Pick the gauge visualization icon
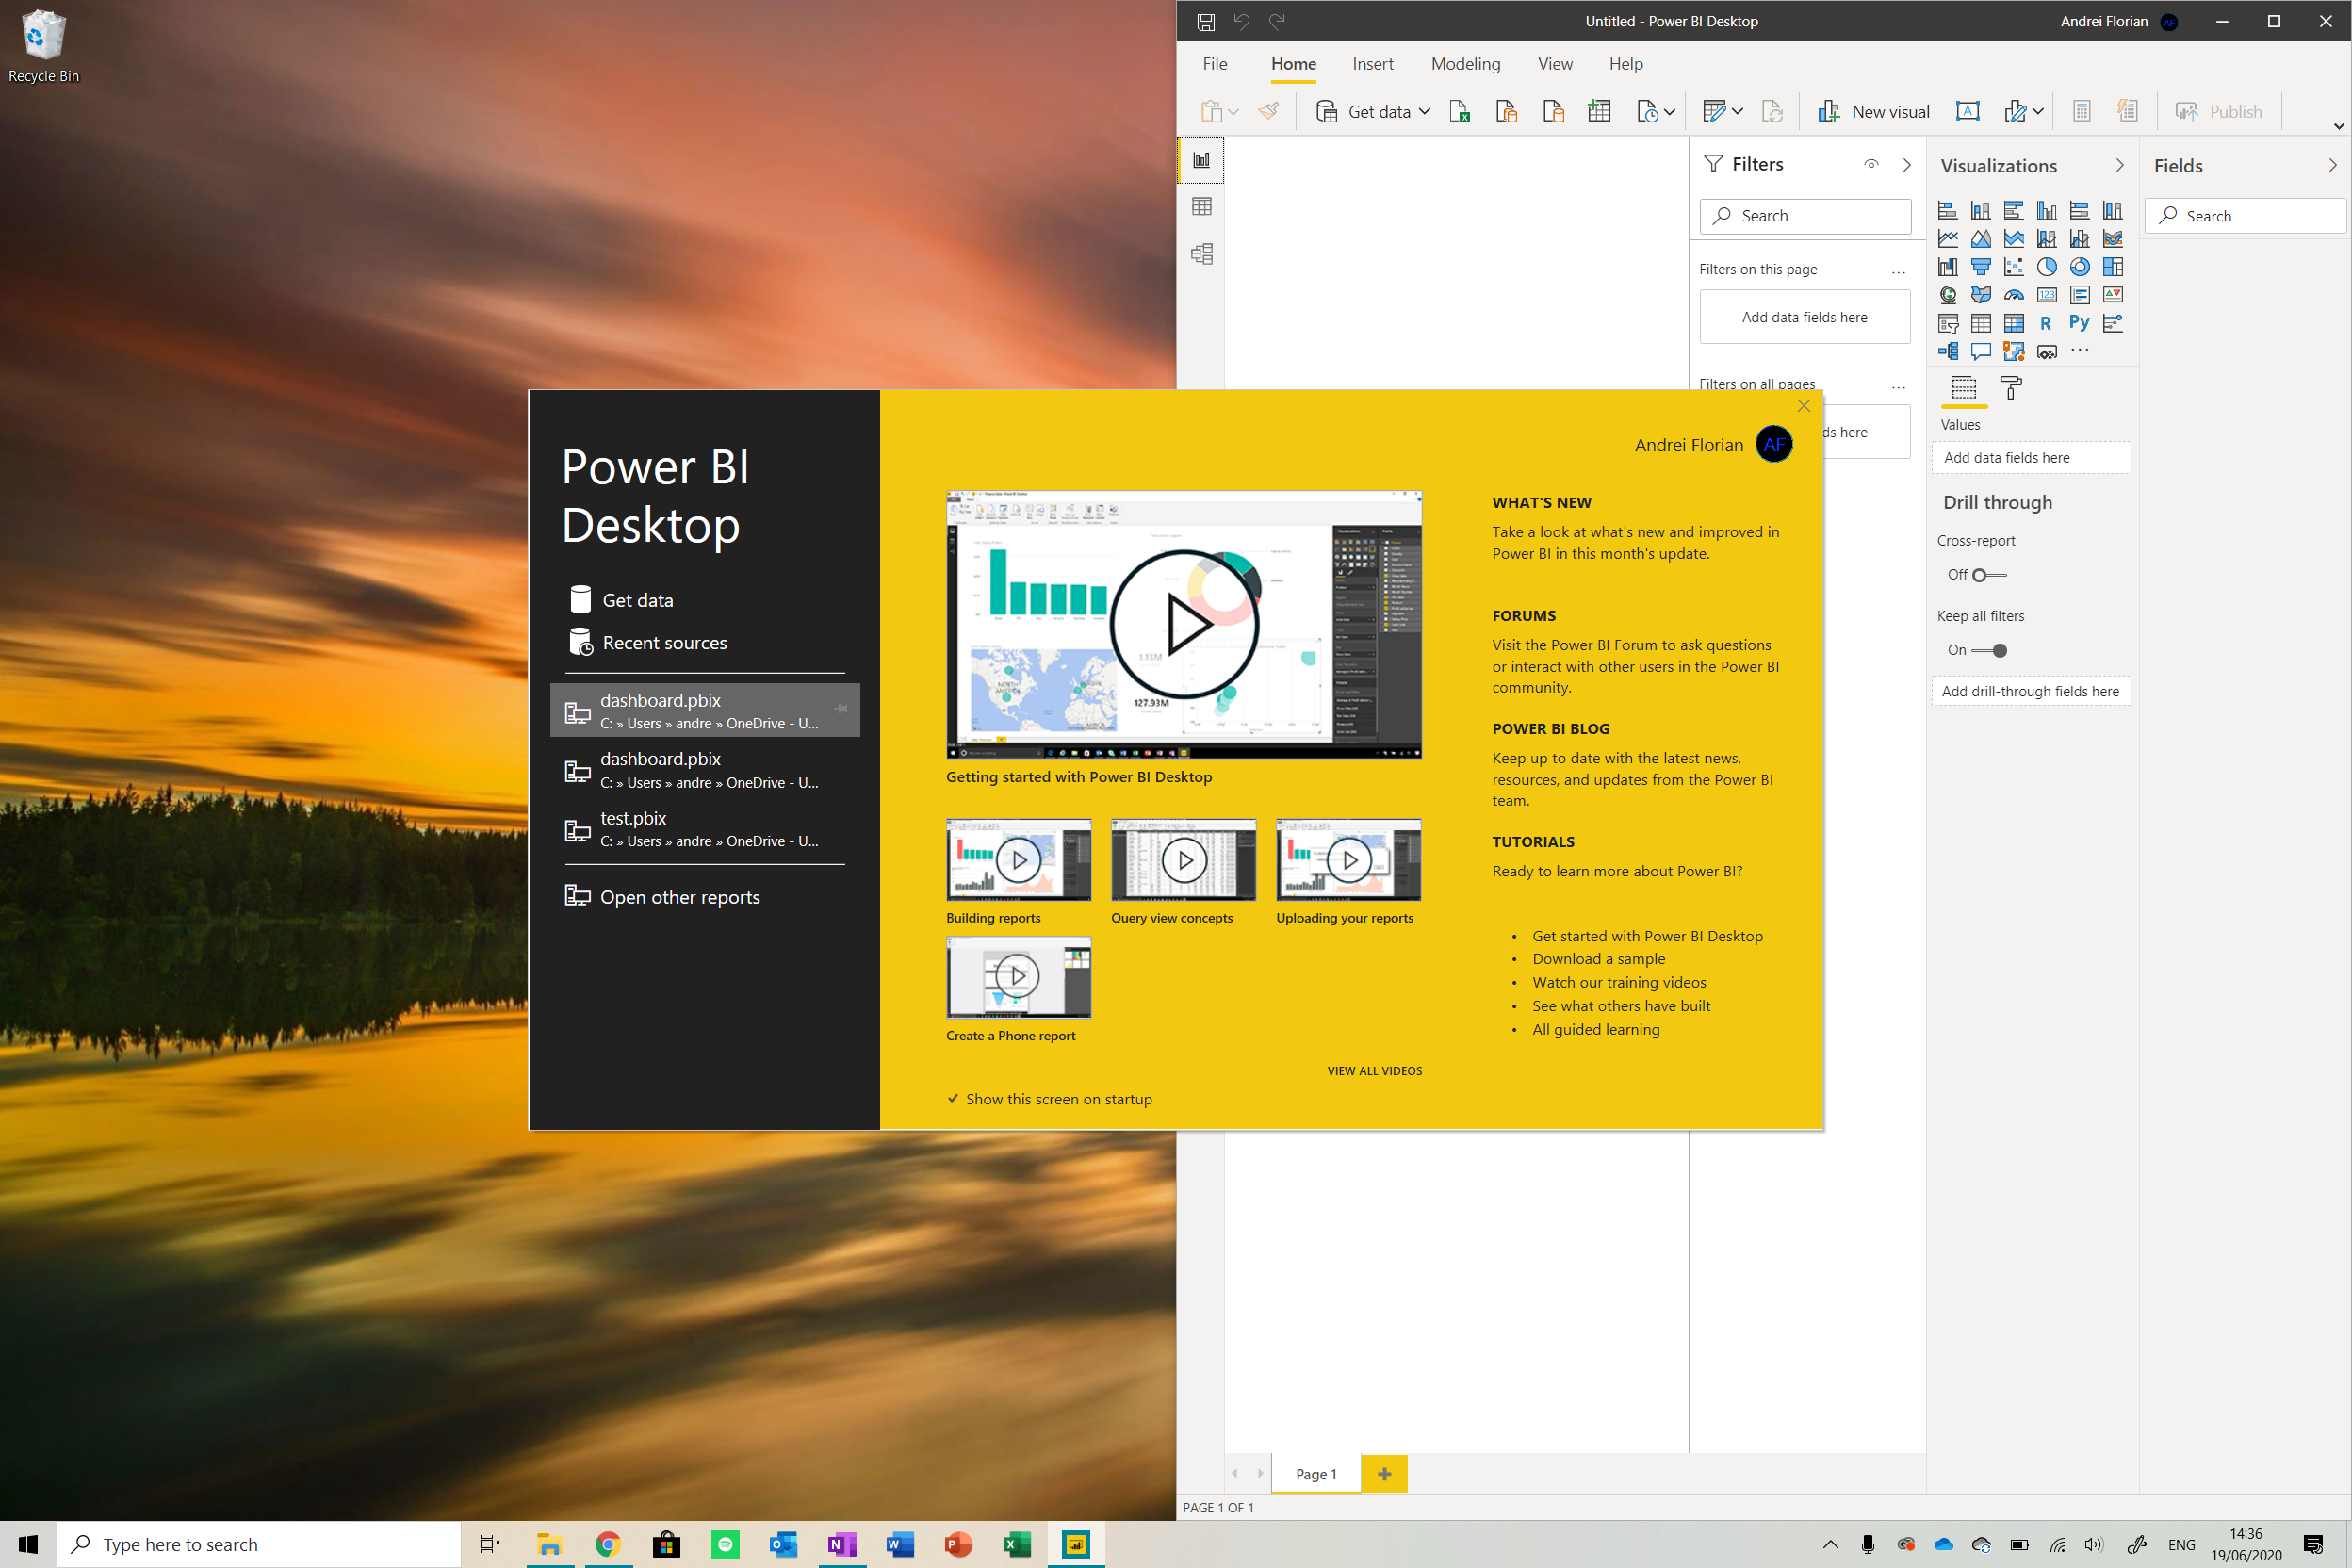Screen dimensions: 2352x1568 (x=2013, y=295)
